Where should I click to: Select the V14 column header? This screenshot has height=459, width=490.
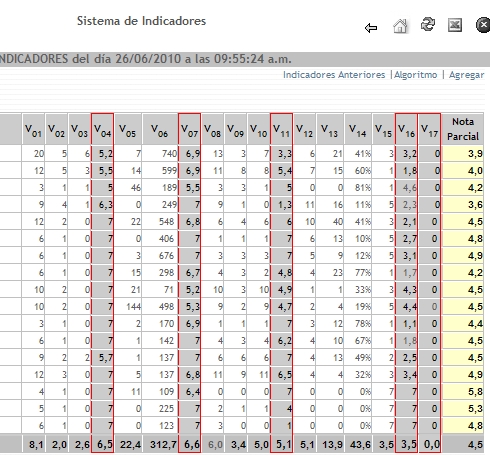click(x=358, y=129)
